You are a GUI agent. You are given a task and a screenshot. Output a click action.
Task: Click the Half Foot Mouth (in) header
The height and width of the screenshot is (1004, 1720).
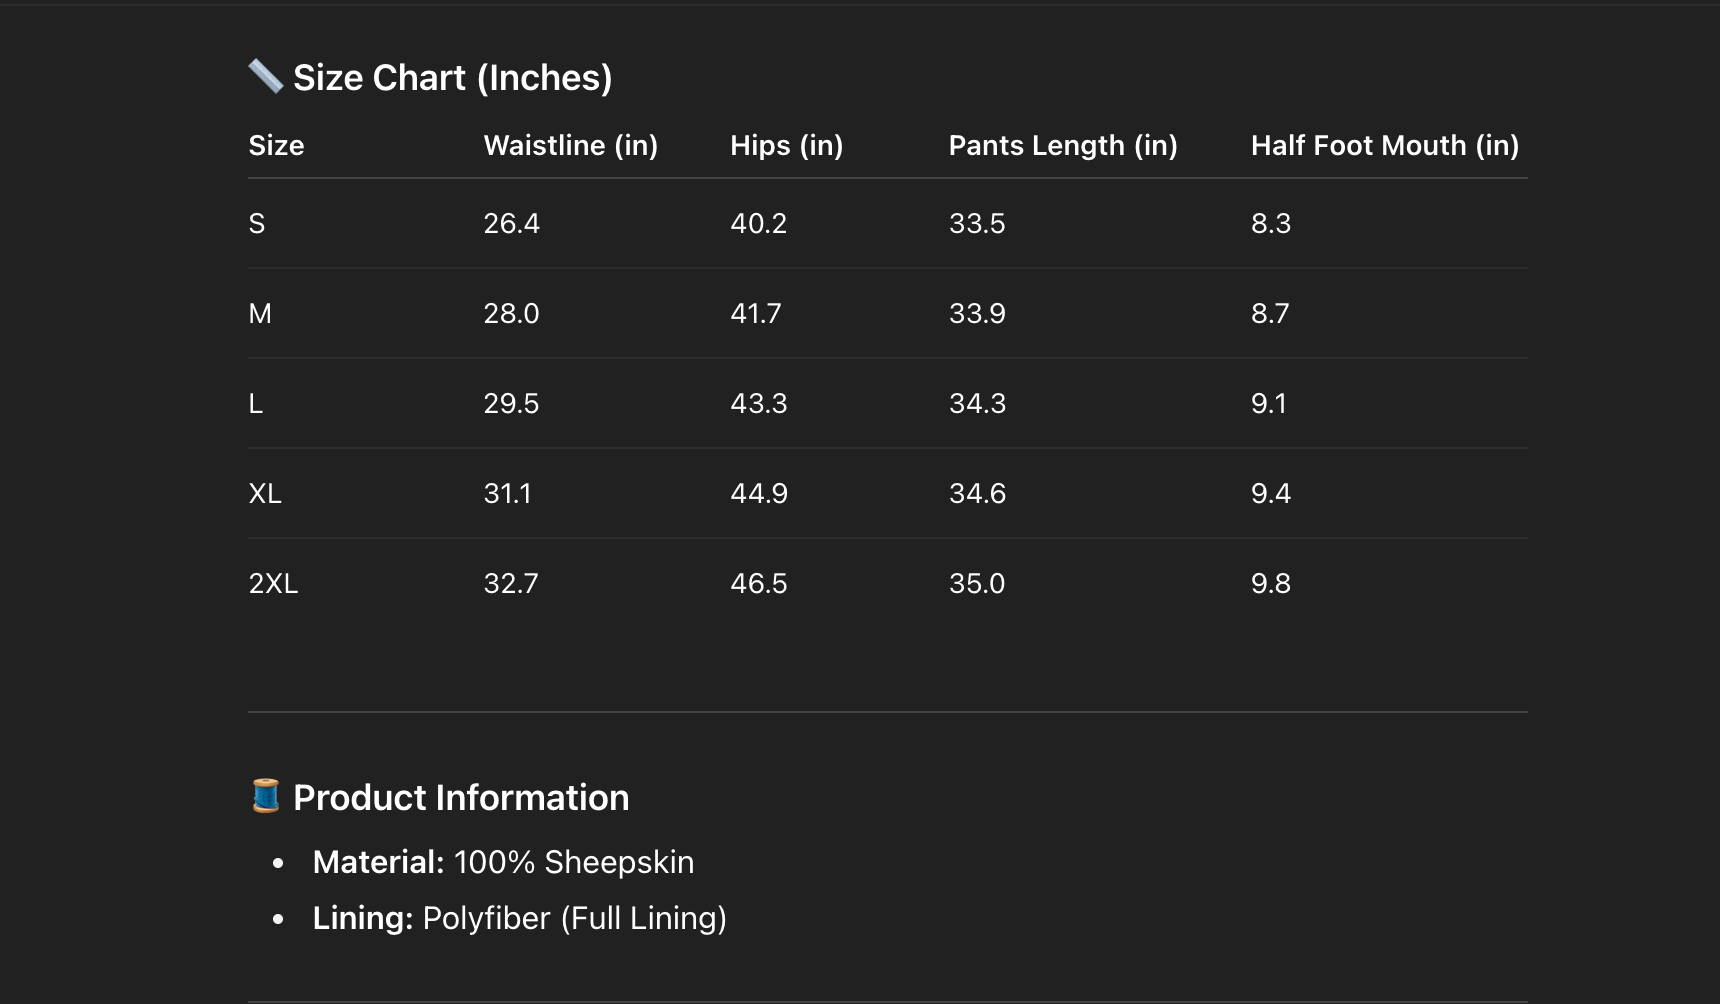click(x=1384, y=146)
